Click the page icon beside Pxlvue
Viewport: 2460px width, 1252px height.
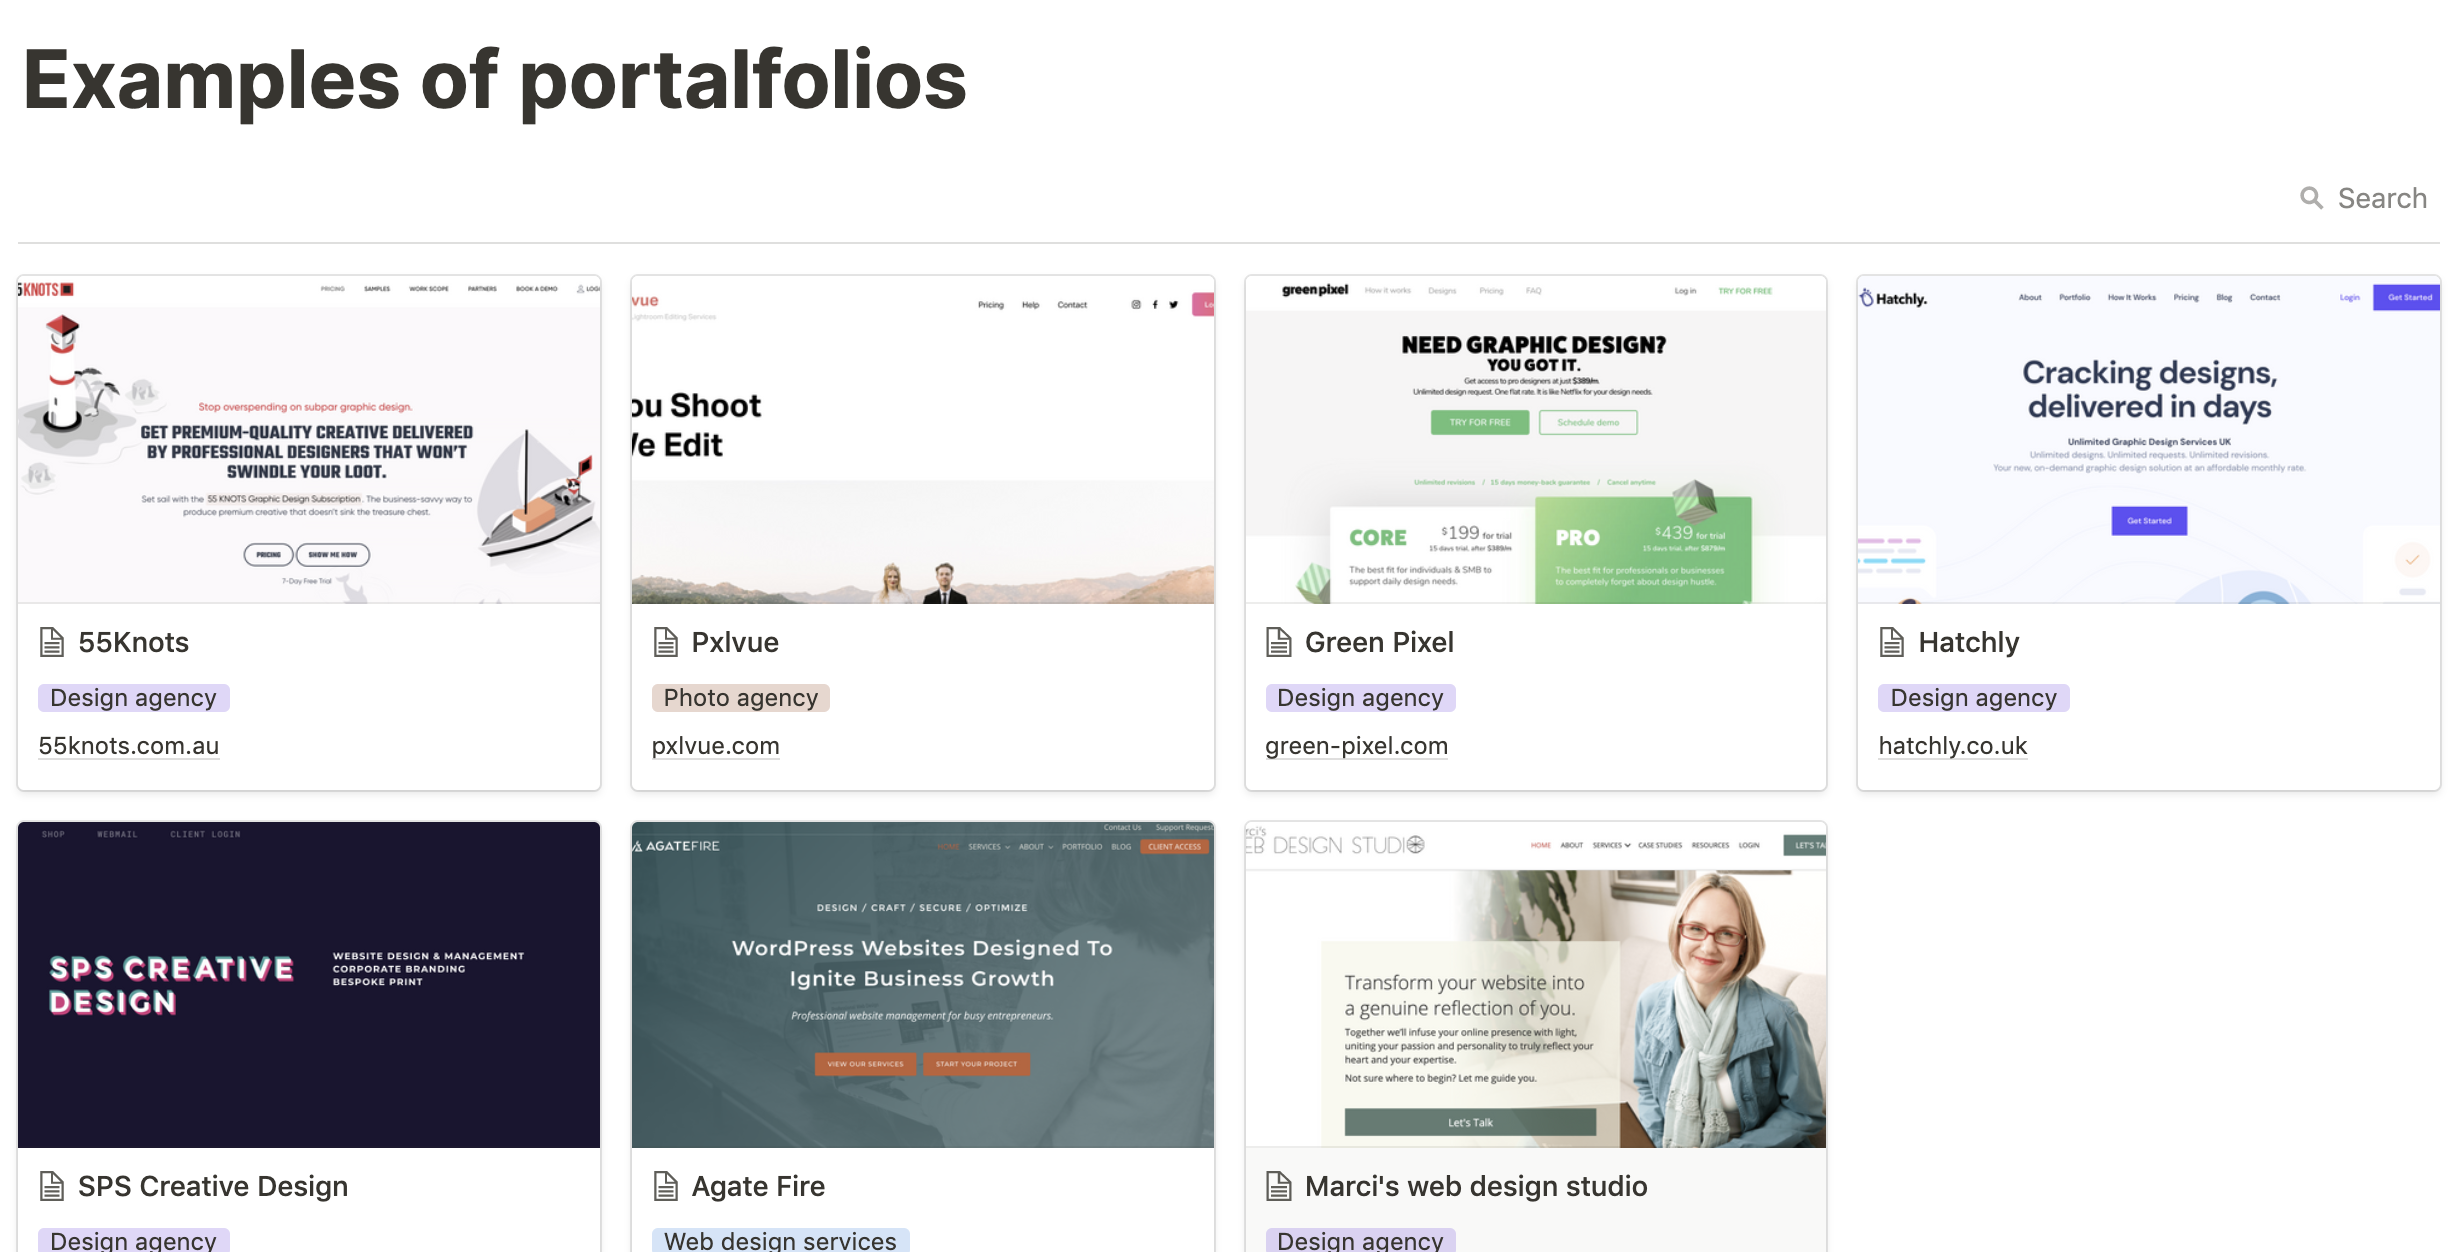tap(665, 642)
